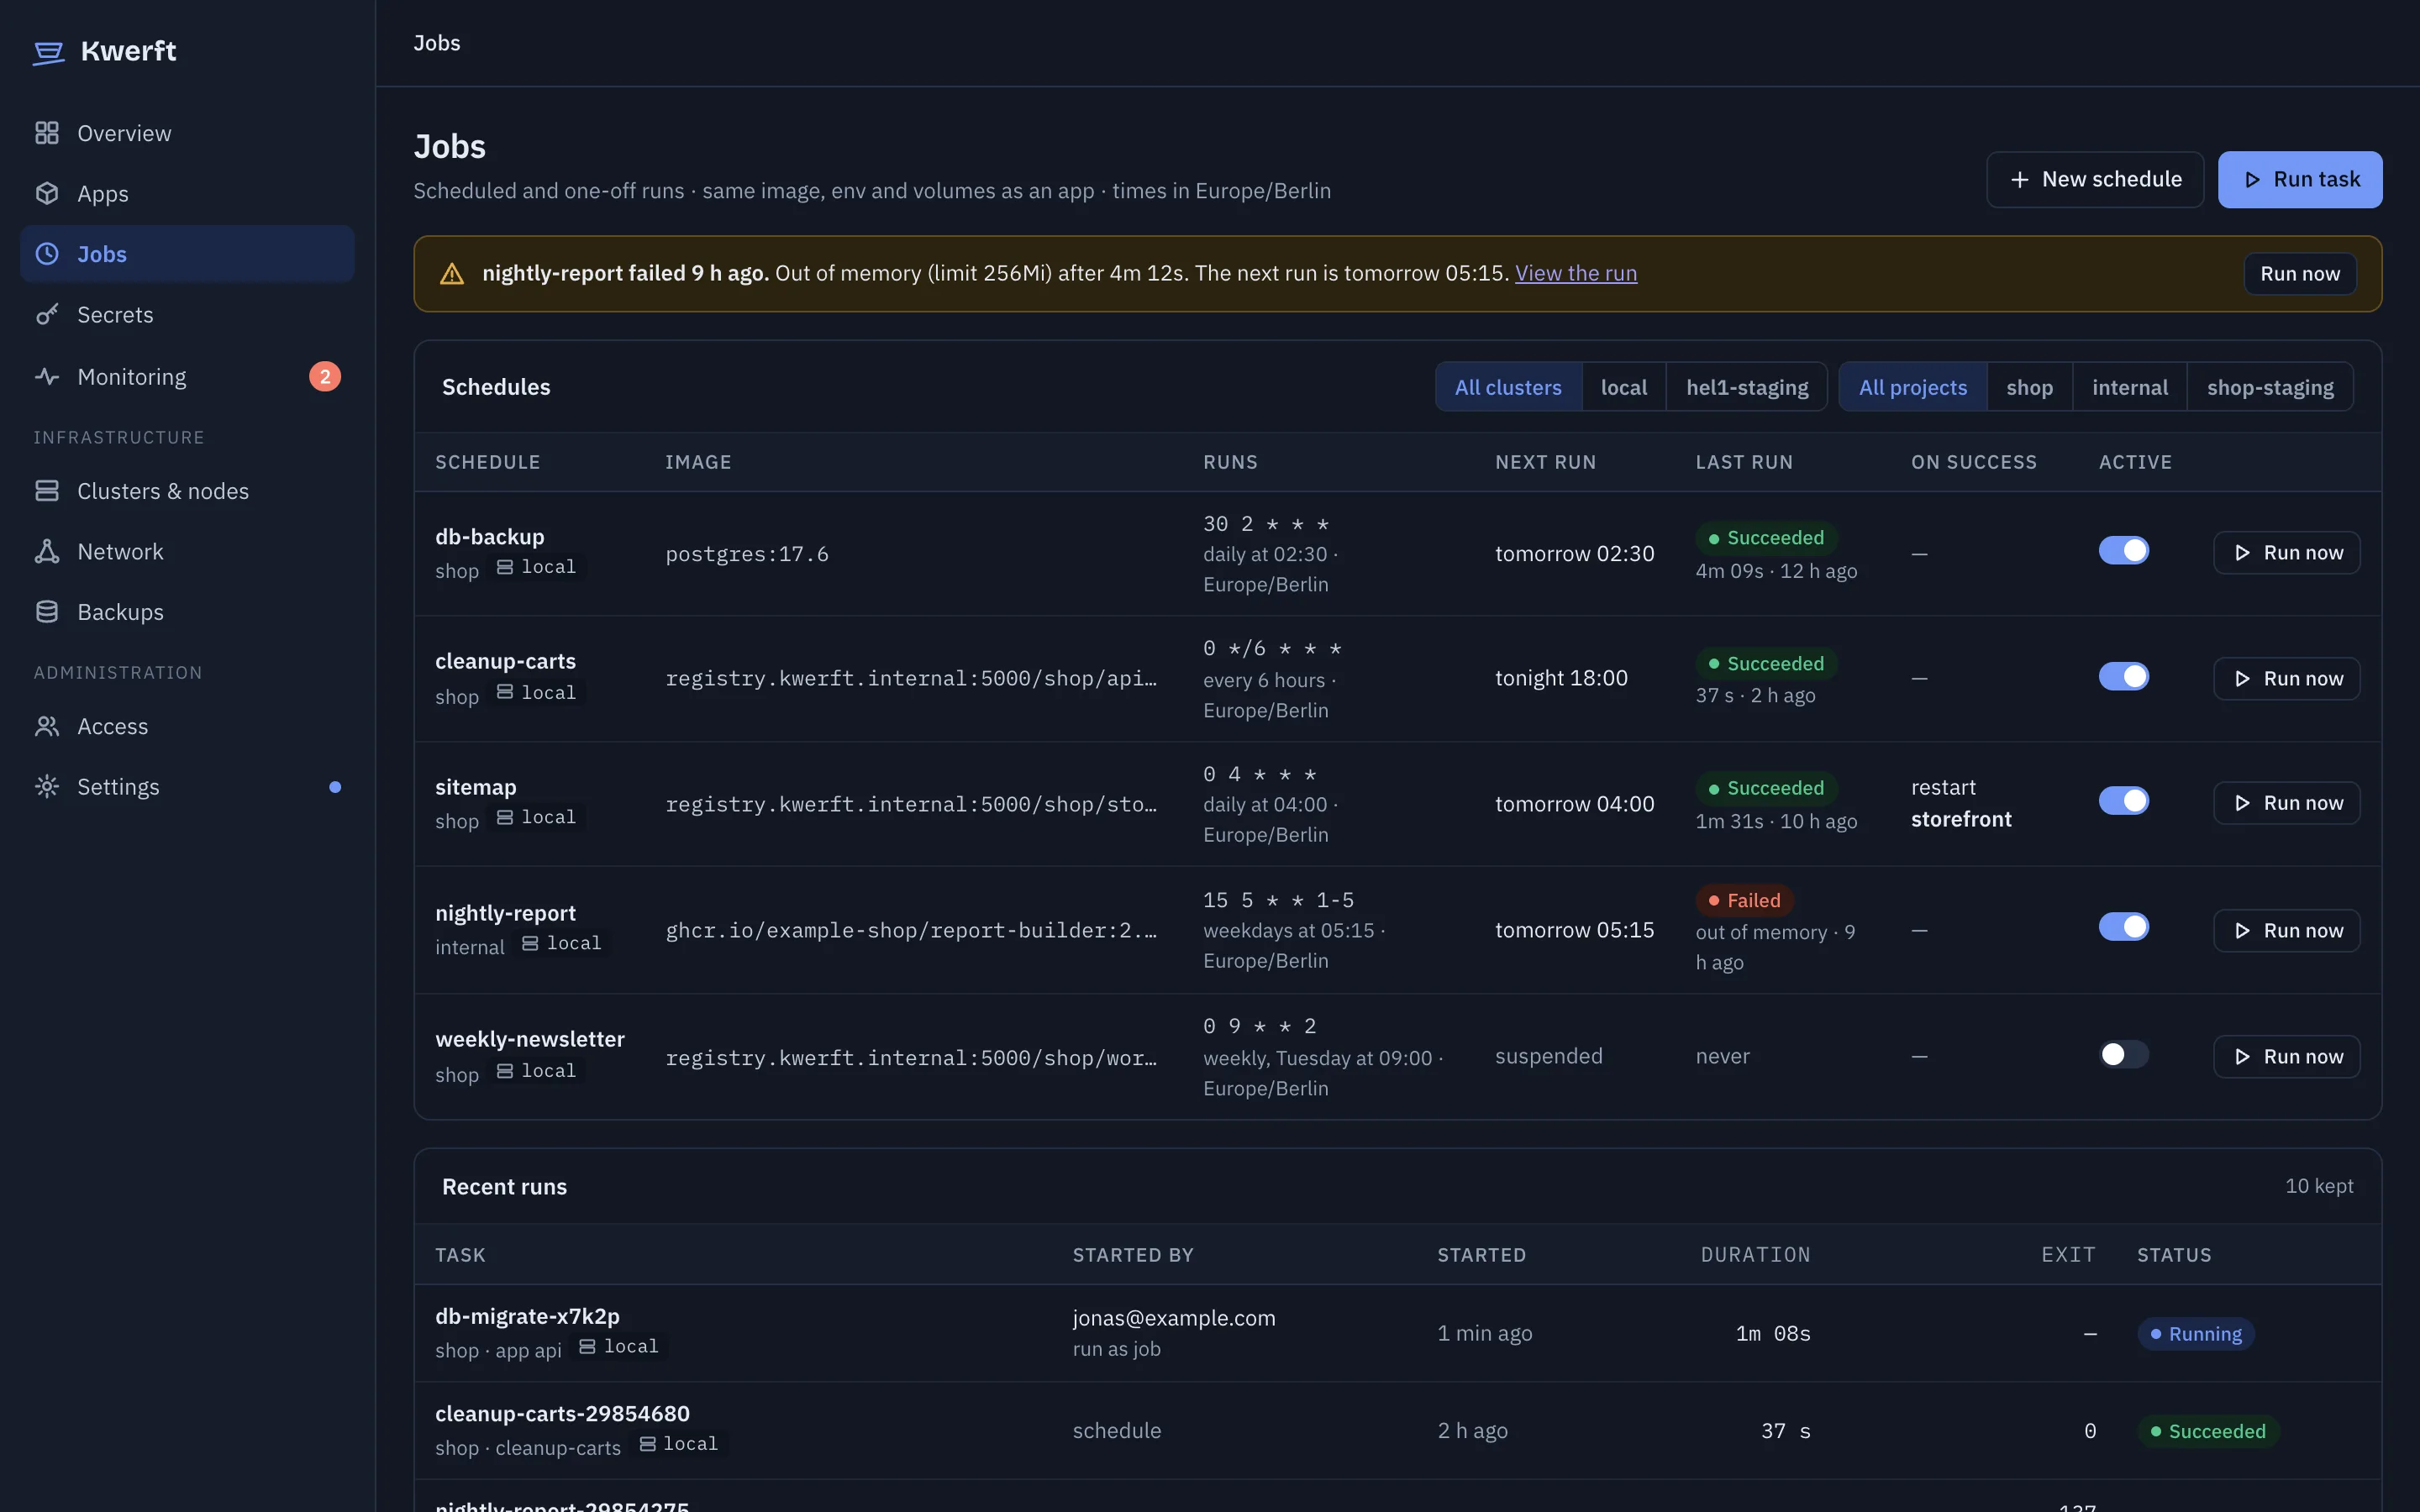The image size is (2420, 1512).
Task: Run the weekly-newsletter schedule now
Action: [2286, 1056]
